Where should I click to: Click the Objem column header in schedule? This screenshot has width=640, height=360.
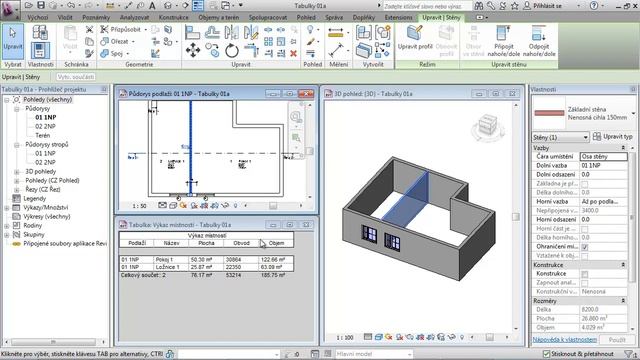(x=276, y=243)
